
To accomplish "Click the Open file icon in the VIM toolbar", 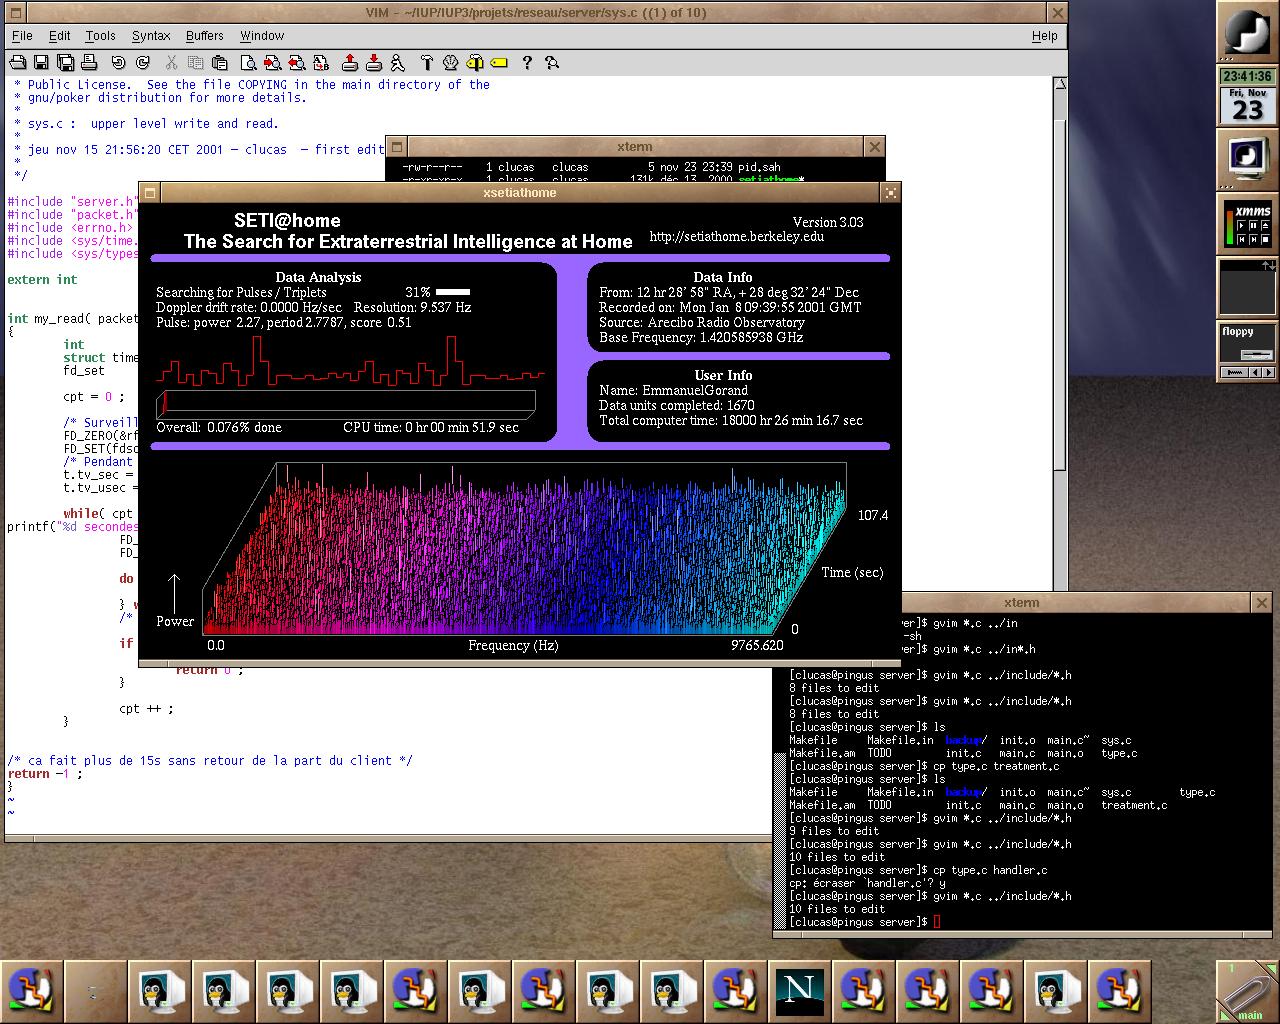I will pos(18,62).
